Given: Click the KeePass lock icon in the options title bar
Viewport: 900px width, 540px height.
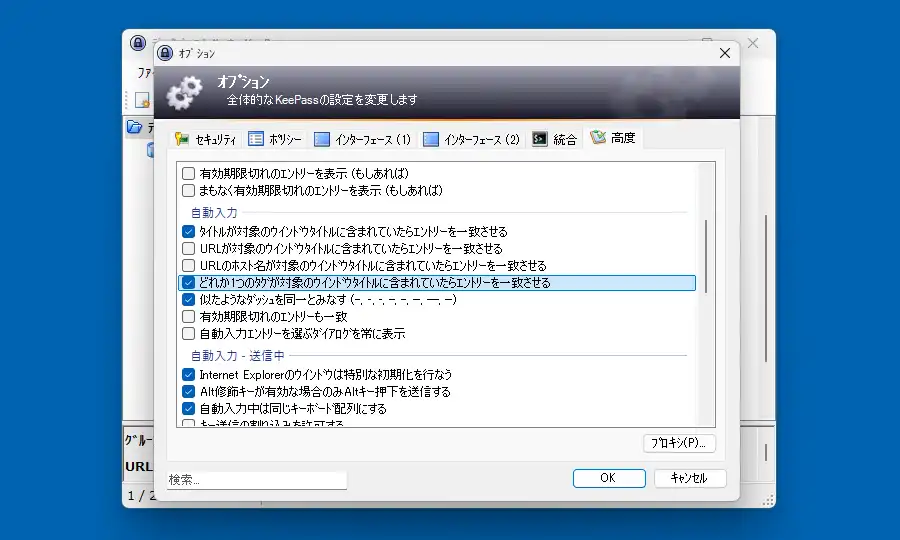Looking at the screenshot, I should pos(165,53).
